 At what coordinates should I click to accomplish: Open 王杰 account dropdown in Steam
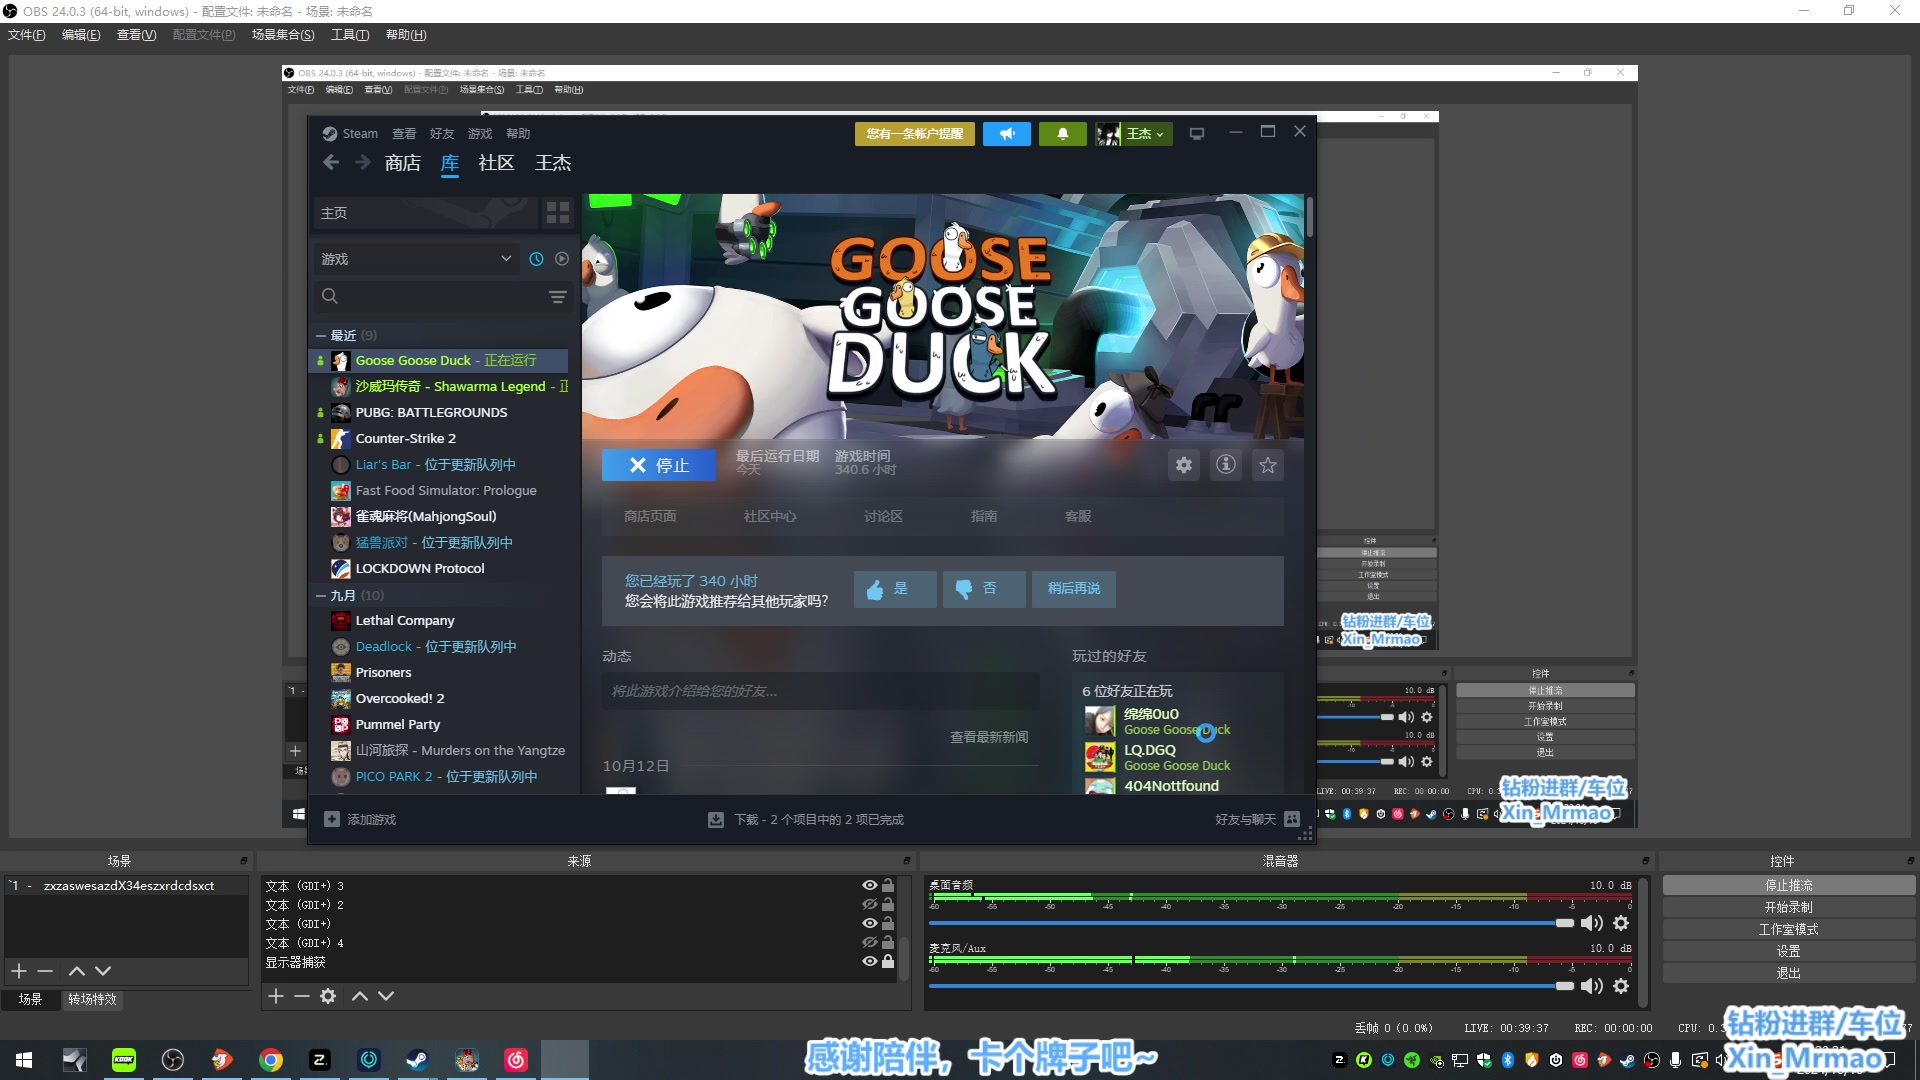point(1134,134)
